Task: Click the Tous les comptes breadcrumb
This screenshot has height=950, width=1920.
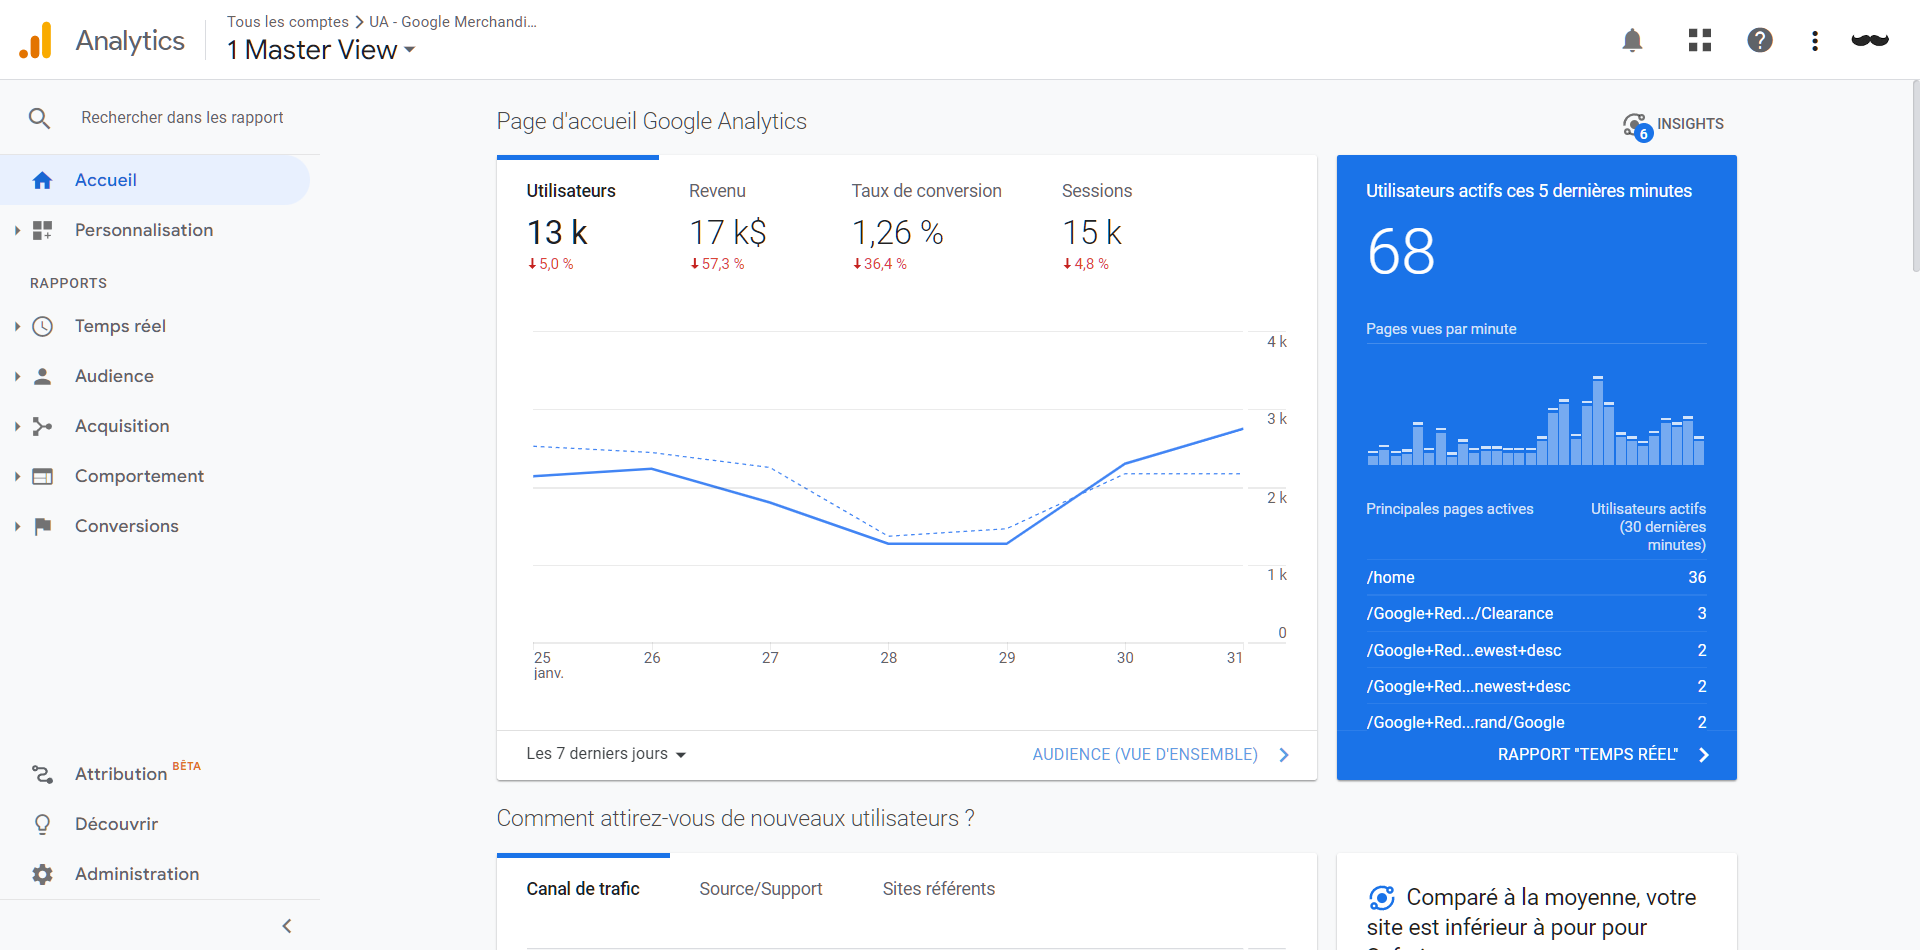Action: pyautogui.click(x=288, y=22)
